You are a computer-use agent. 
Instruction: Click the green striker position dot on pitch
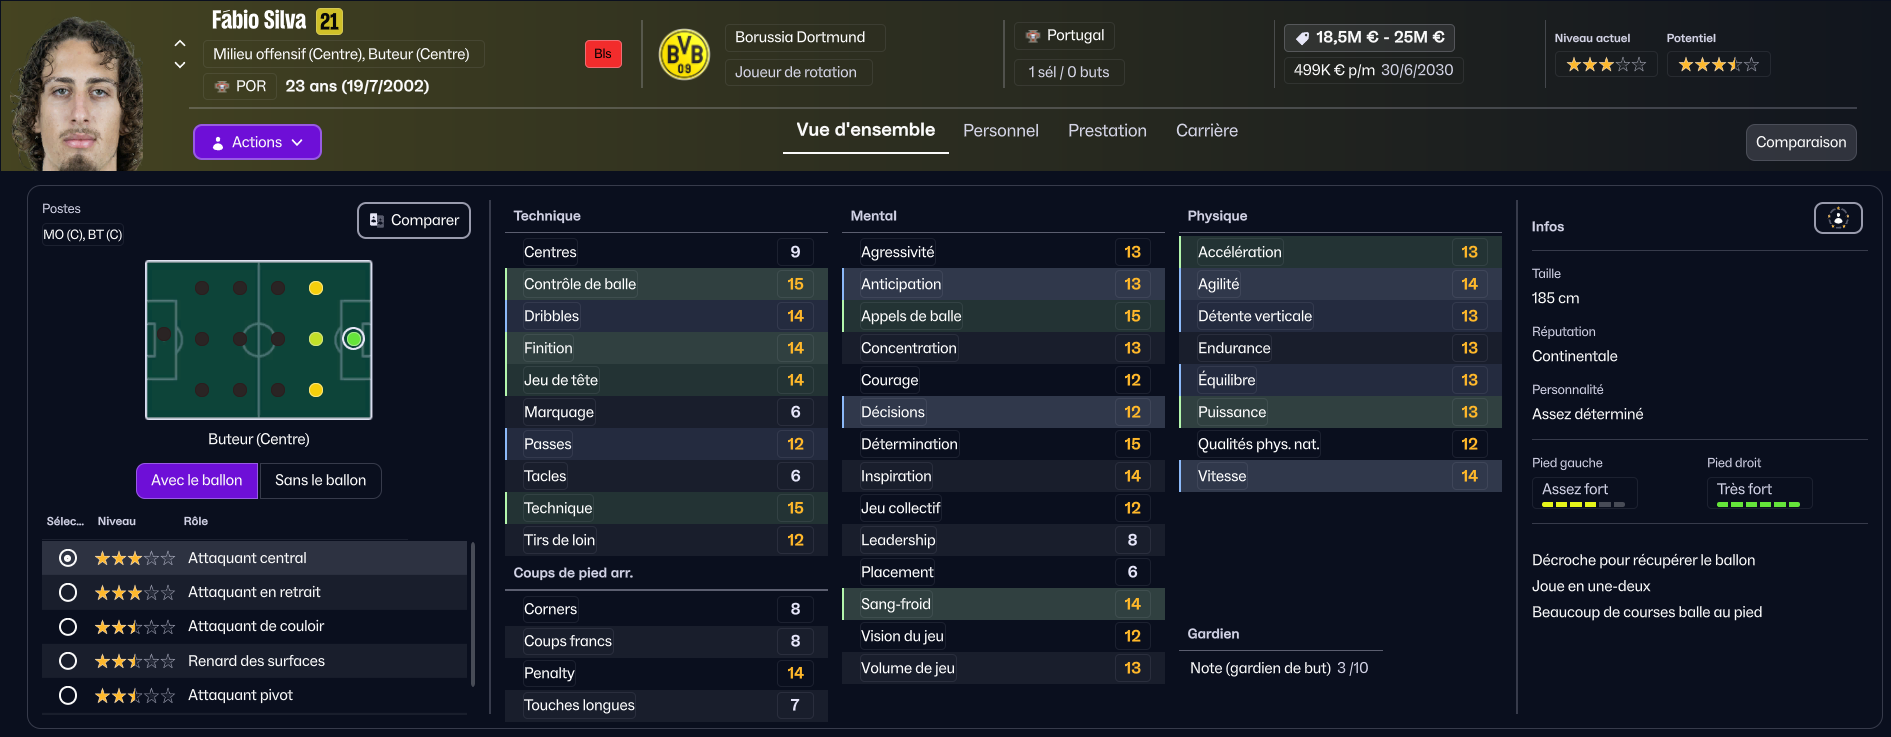(x=353, y=339)
